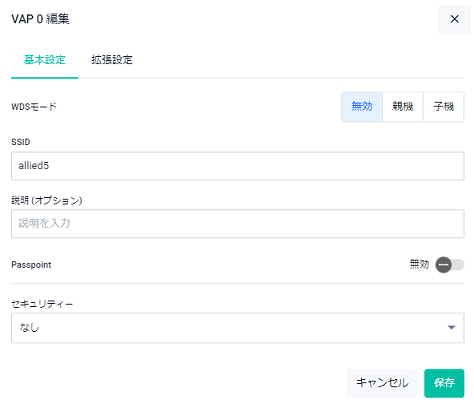The image size is (474, 404).
Task: Click the security dropdown arrow icon
Action: click(x=451, y=328)
